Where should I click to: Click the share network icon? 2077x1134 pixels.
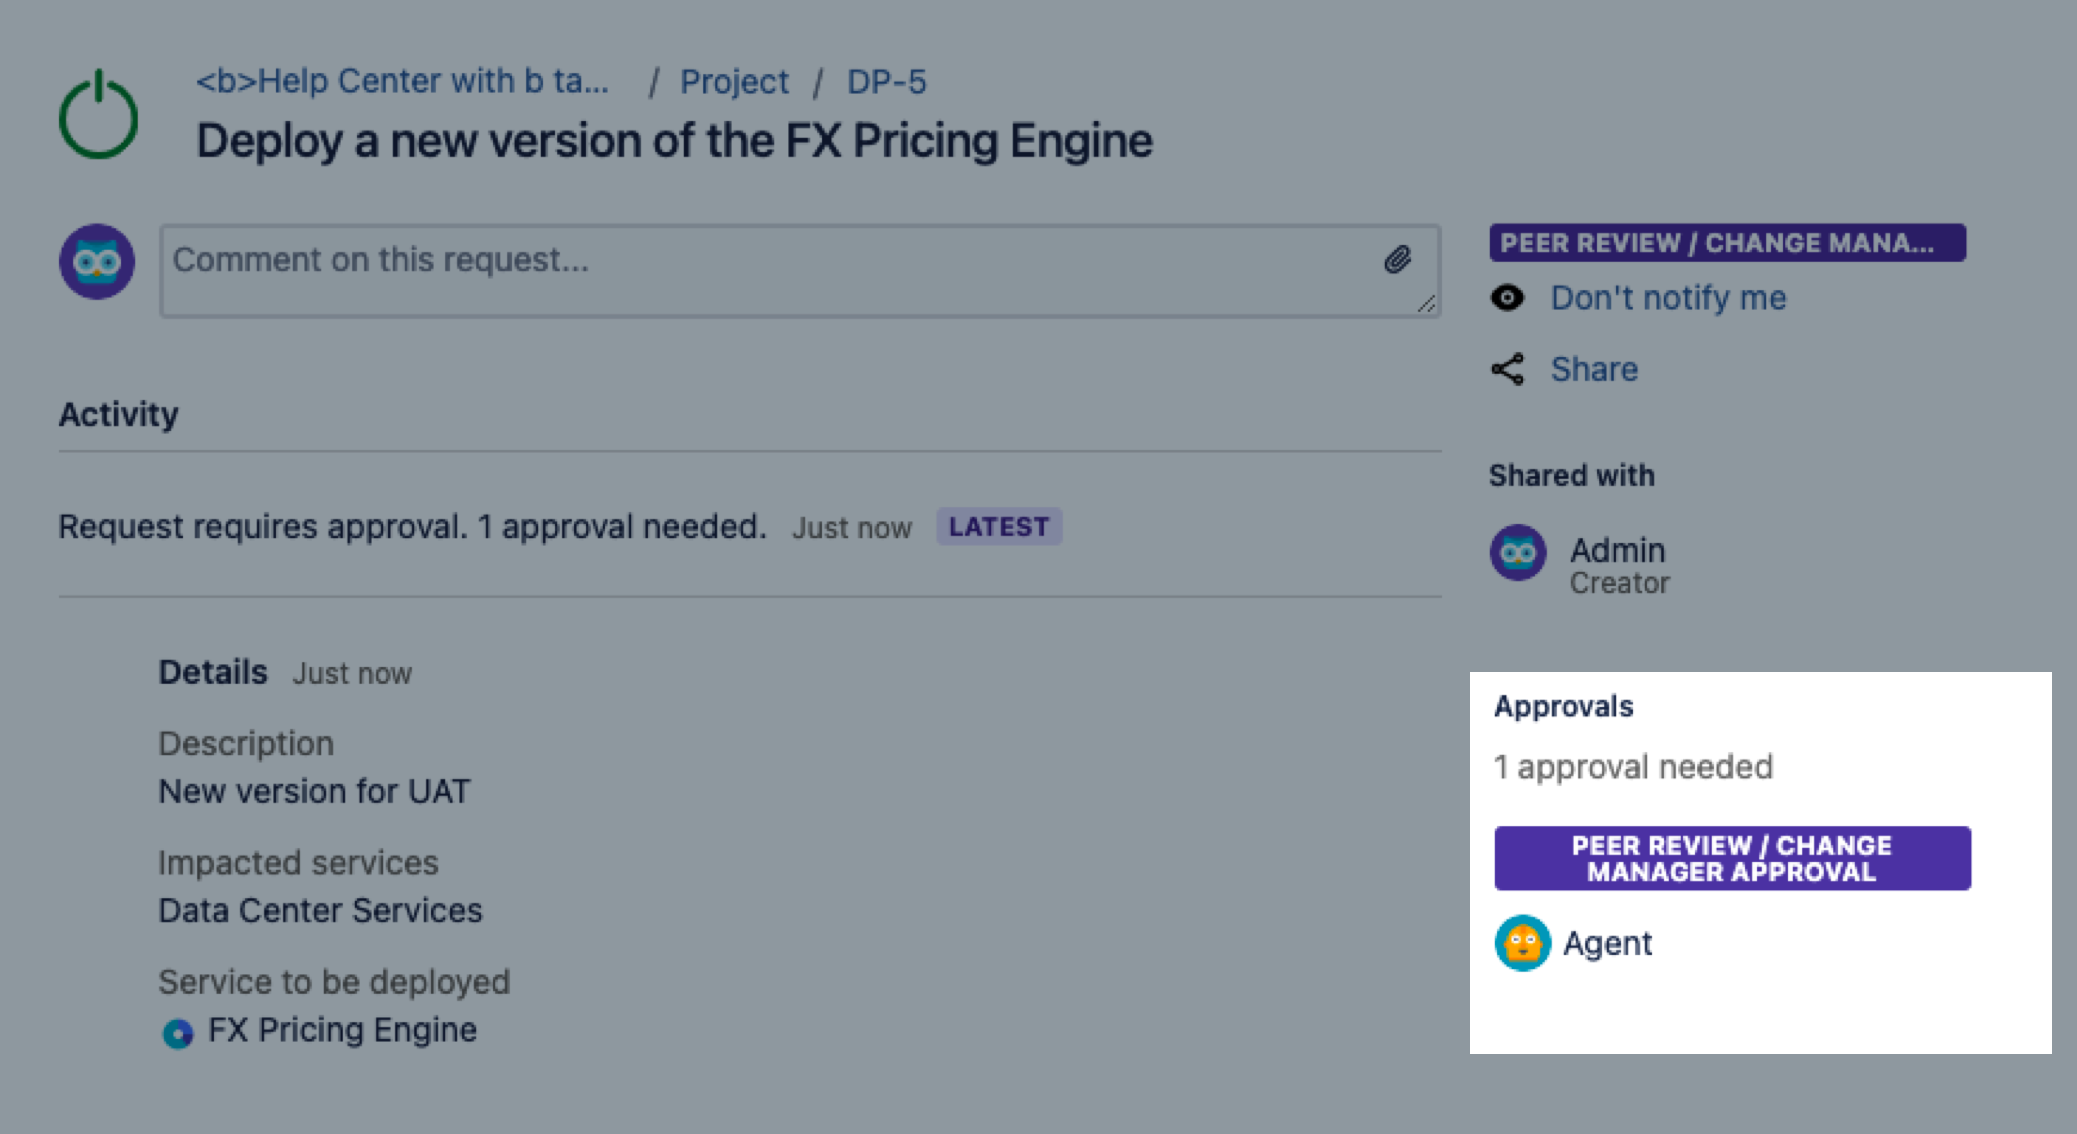[x=1507, y=369]
